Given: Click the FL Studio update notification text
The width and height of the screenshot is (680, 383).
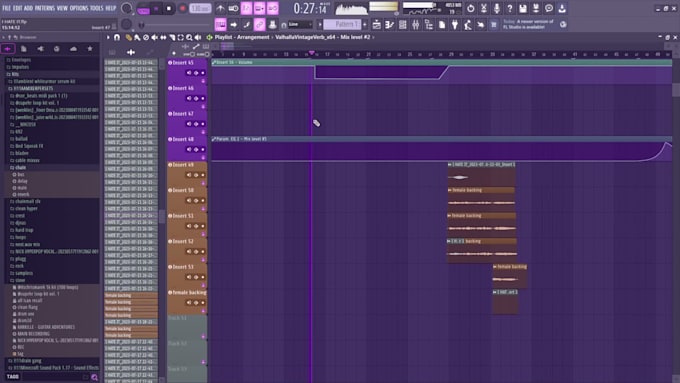Looking at the screenshot, I should (528, 24).
